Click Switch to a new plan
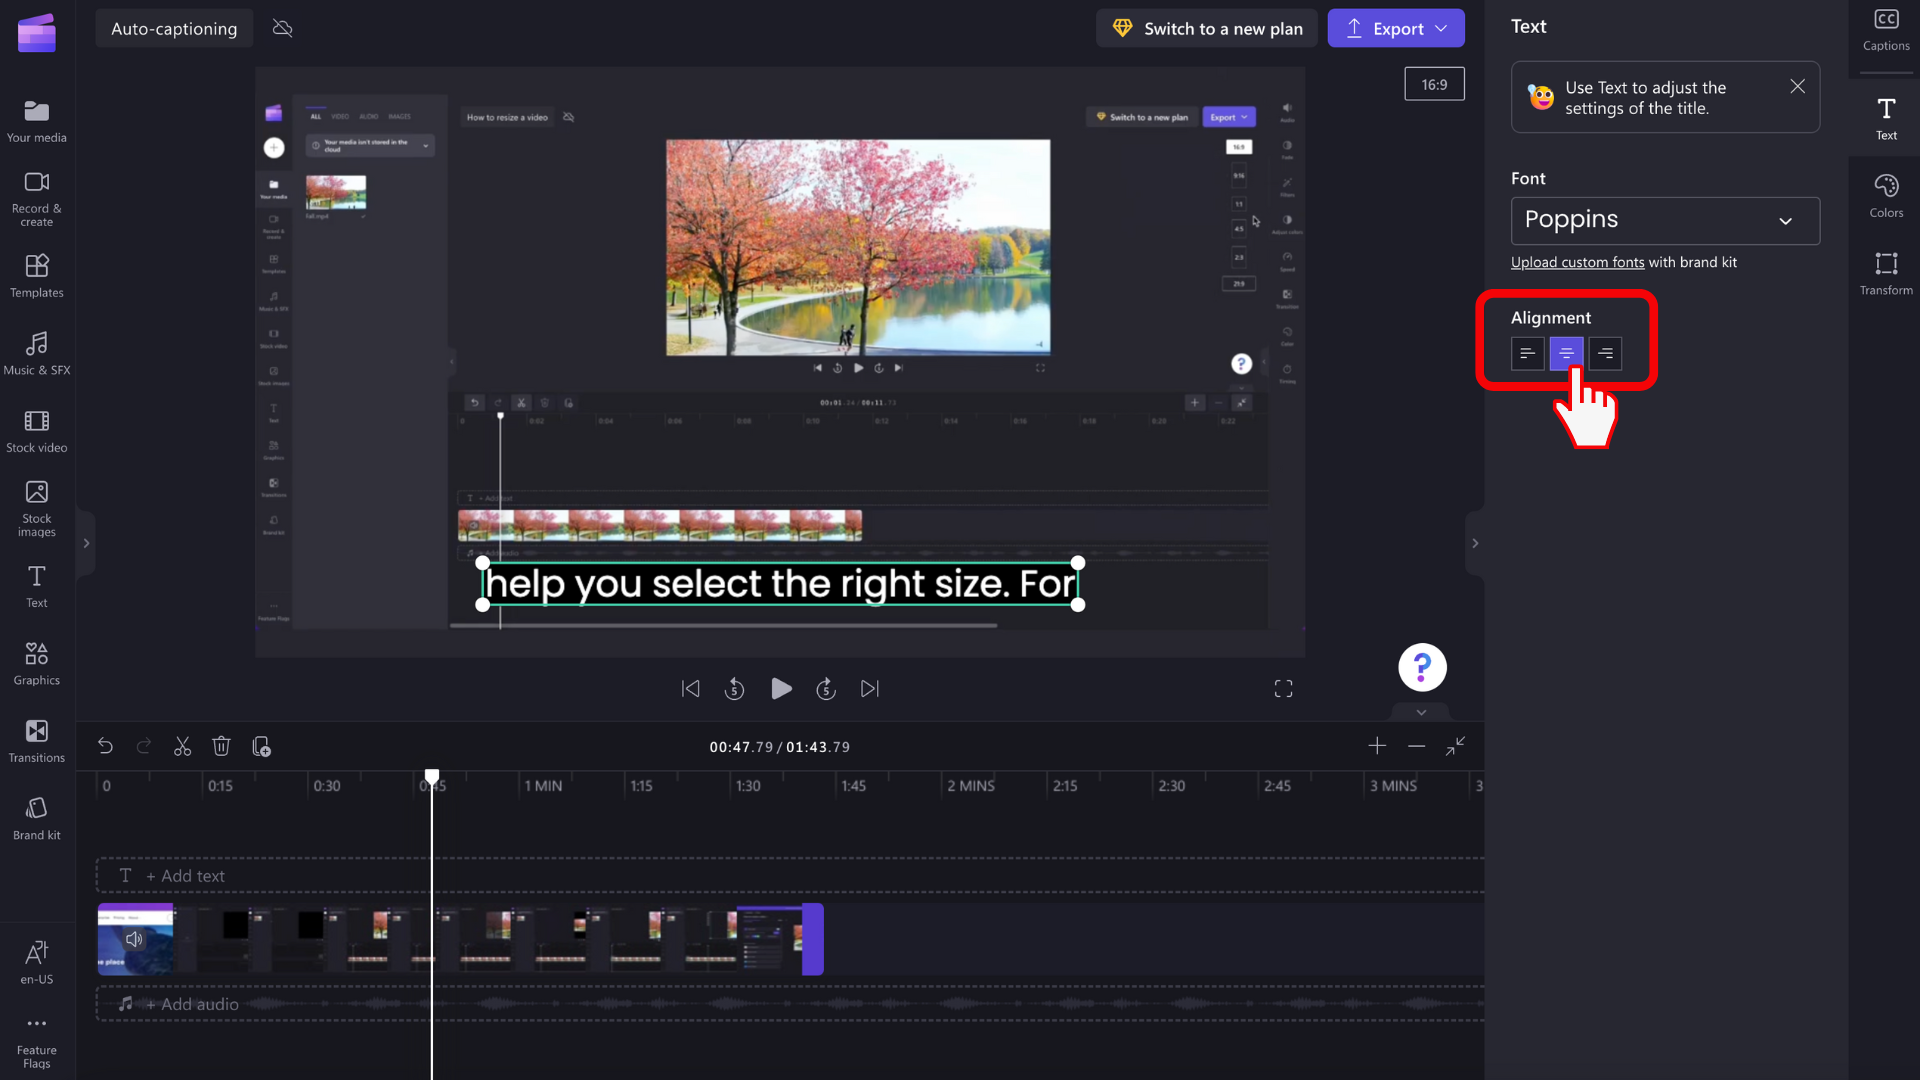1920x1080 pixels. point(1206,29)
